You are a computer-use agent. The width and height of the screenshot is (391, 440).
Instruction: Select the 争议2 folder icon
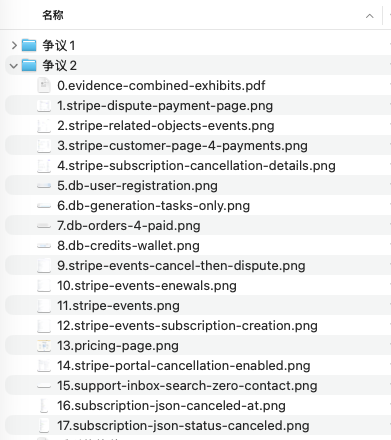click(29, 65)
